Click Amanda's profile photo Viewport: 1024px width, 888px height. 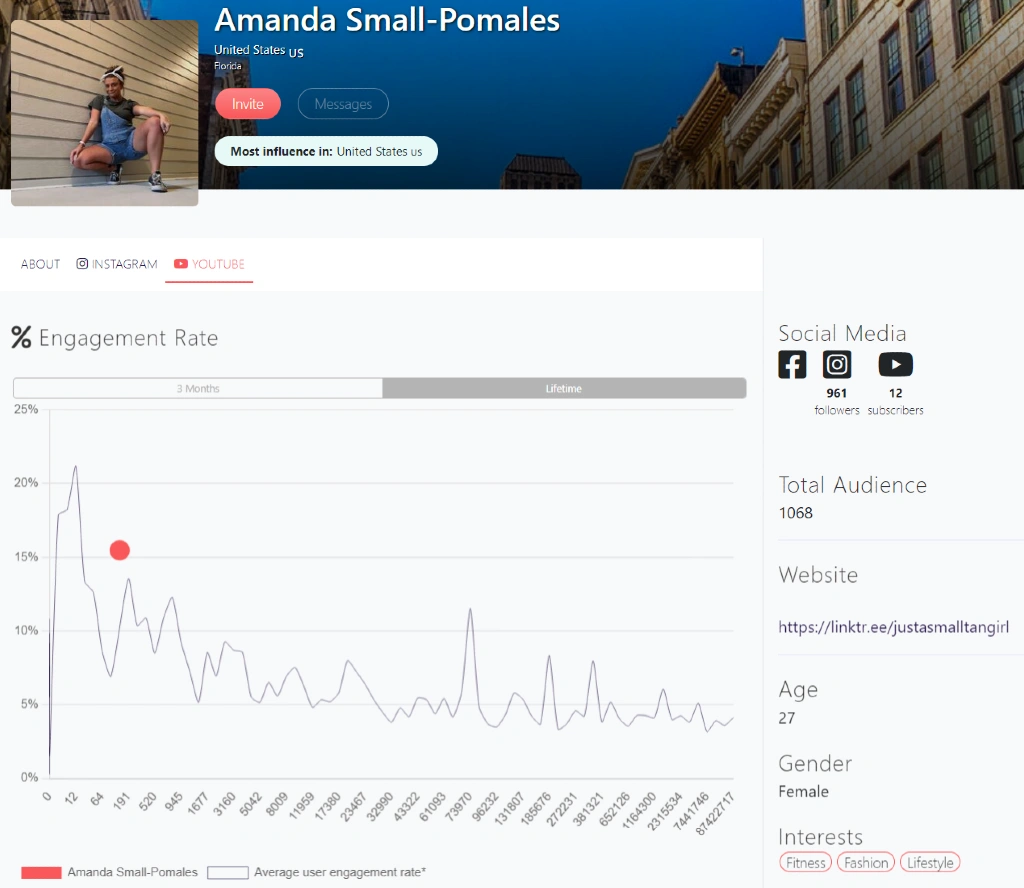click(x=104, y=111)
